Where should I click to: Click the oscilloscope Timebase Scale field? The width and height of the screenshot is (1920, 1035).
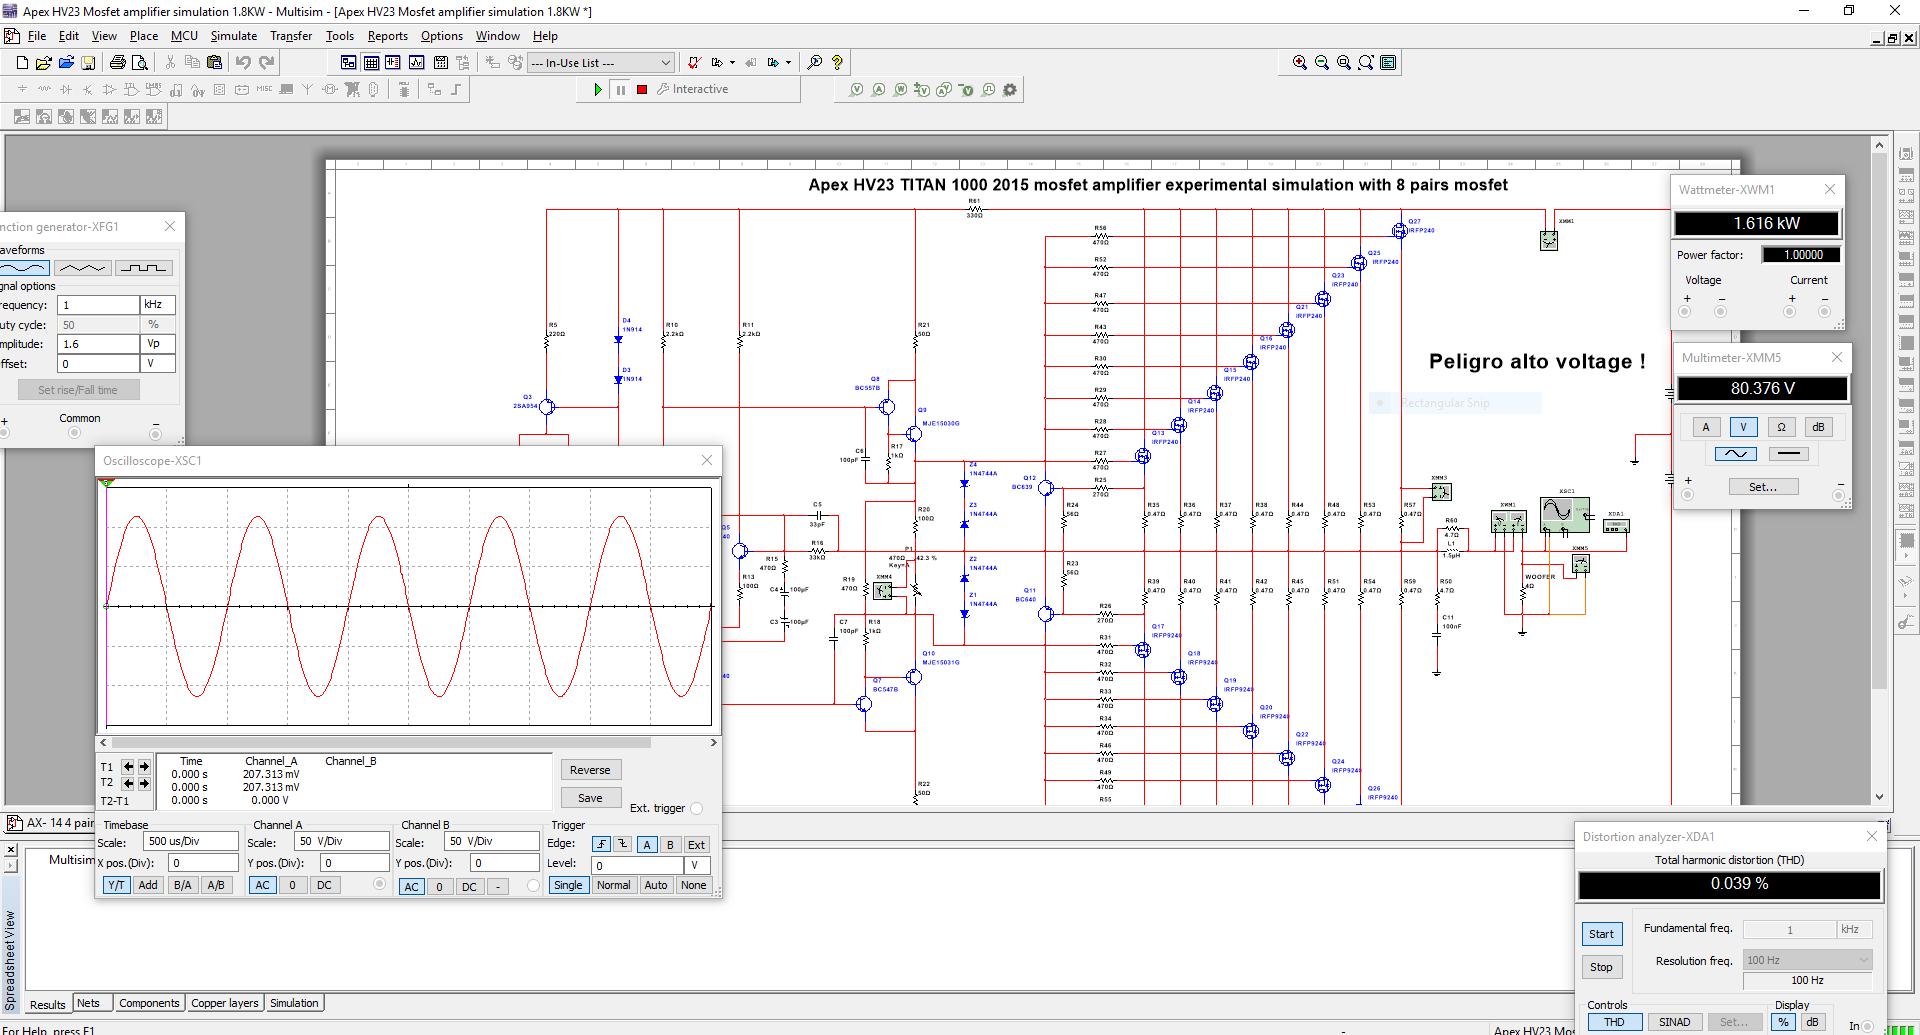(191, 842)
